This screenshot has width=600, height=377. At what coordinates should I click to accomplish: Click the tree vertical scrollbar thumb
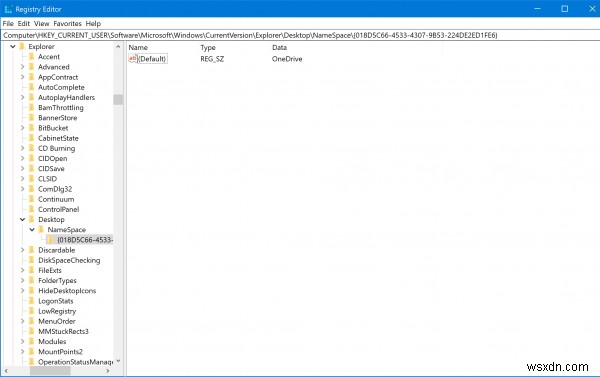[x=118, y=100]
